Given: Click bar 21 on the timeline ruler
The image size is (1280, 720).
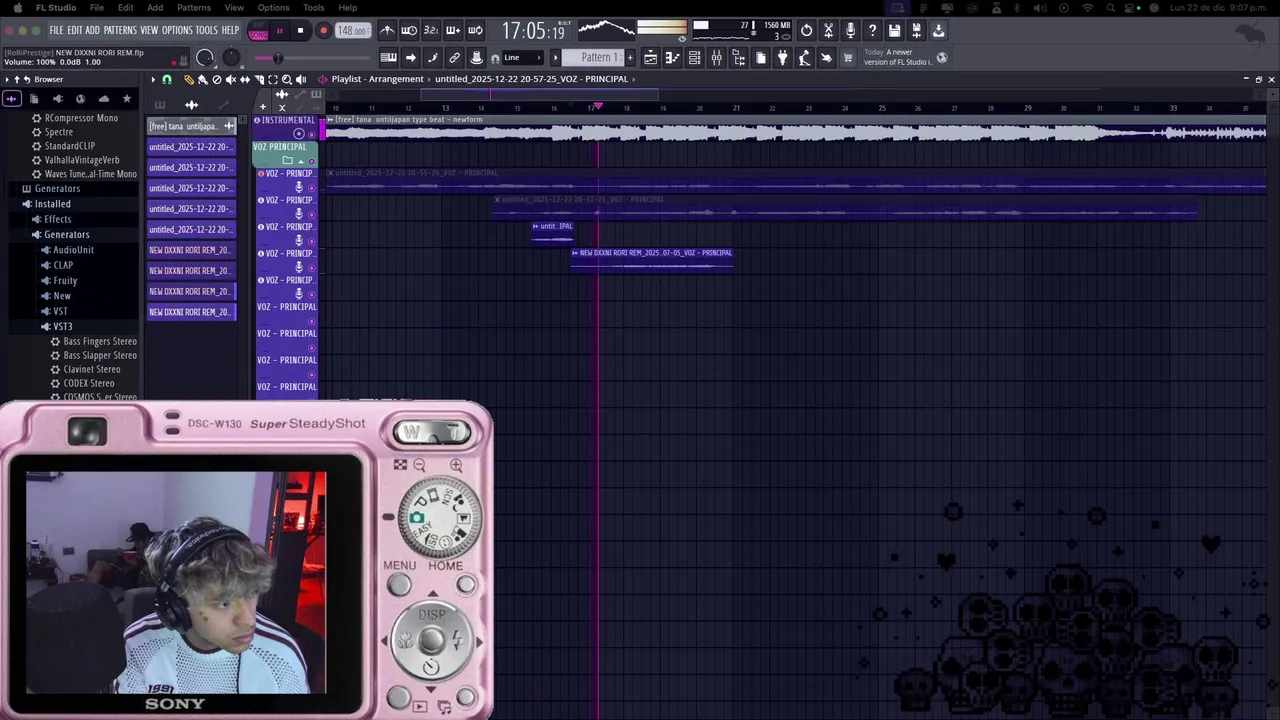Looking at the screenshot, I should tap(736, 108).
